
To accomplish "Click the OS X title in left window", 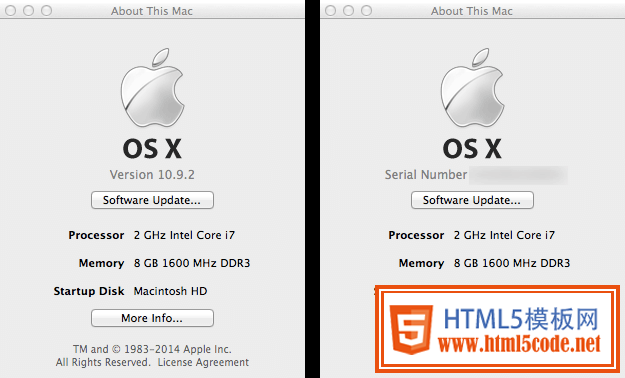I will 152,149.
